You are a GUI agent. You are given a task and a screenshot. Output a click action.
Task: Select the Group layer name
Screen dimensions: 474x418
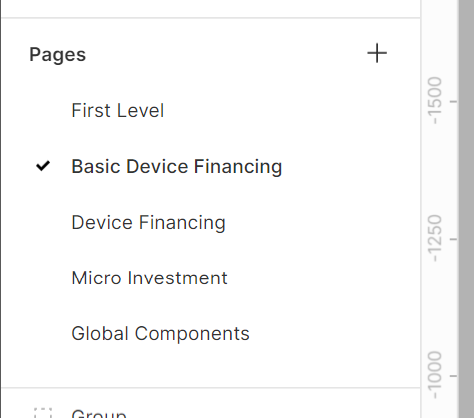point(99,413)
